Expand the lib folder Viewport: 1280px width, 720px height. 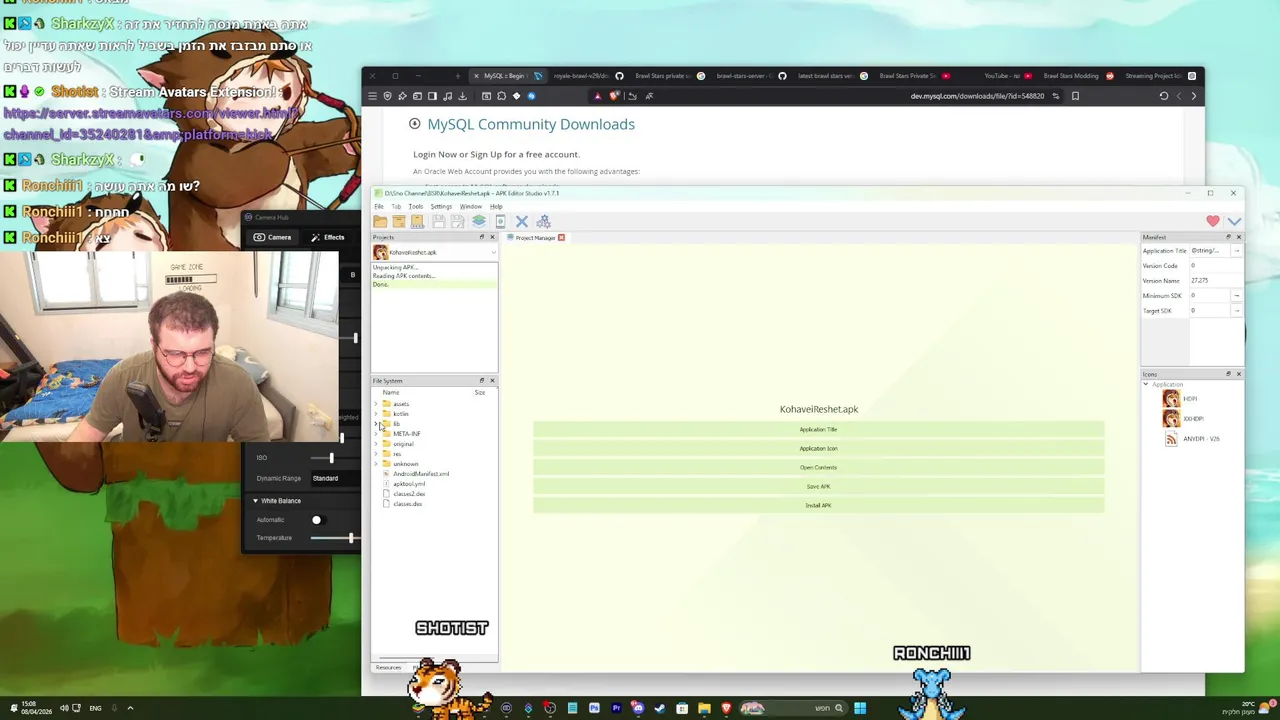click(376, 424)
